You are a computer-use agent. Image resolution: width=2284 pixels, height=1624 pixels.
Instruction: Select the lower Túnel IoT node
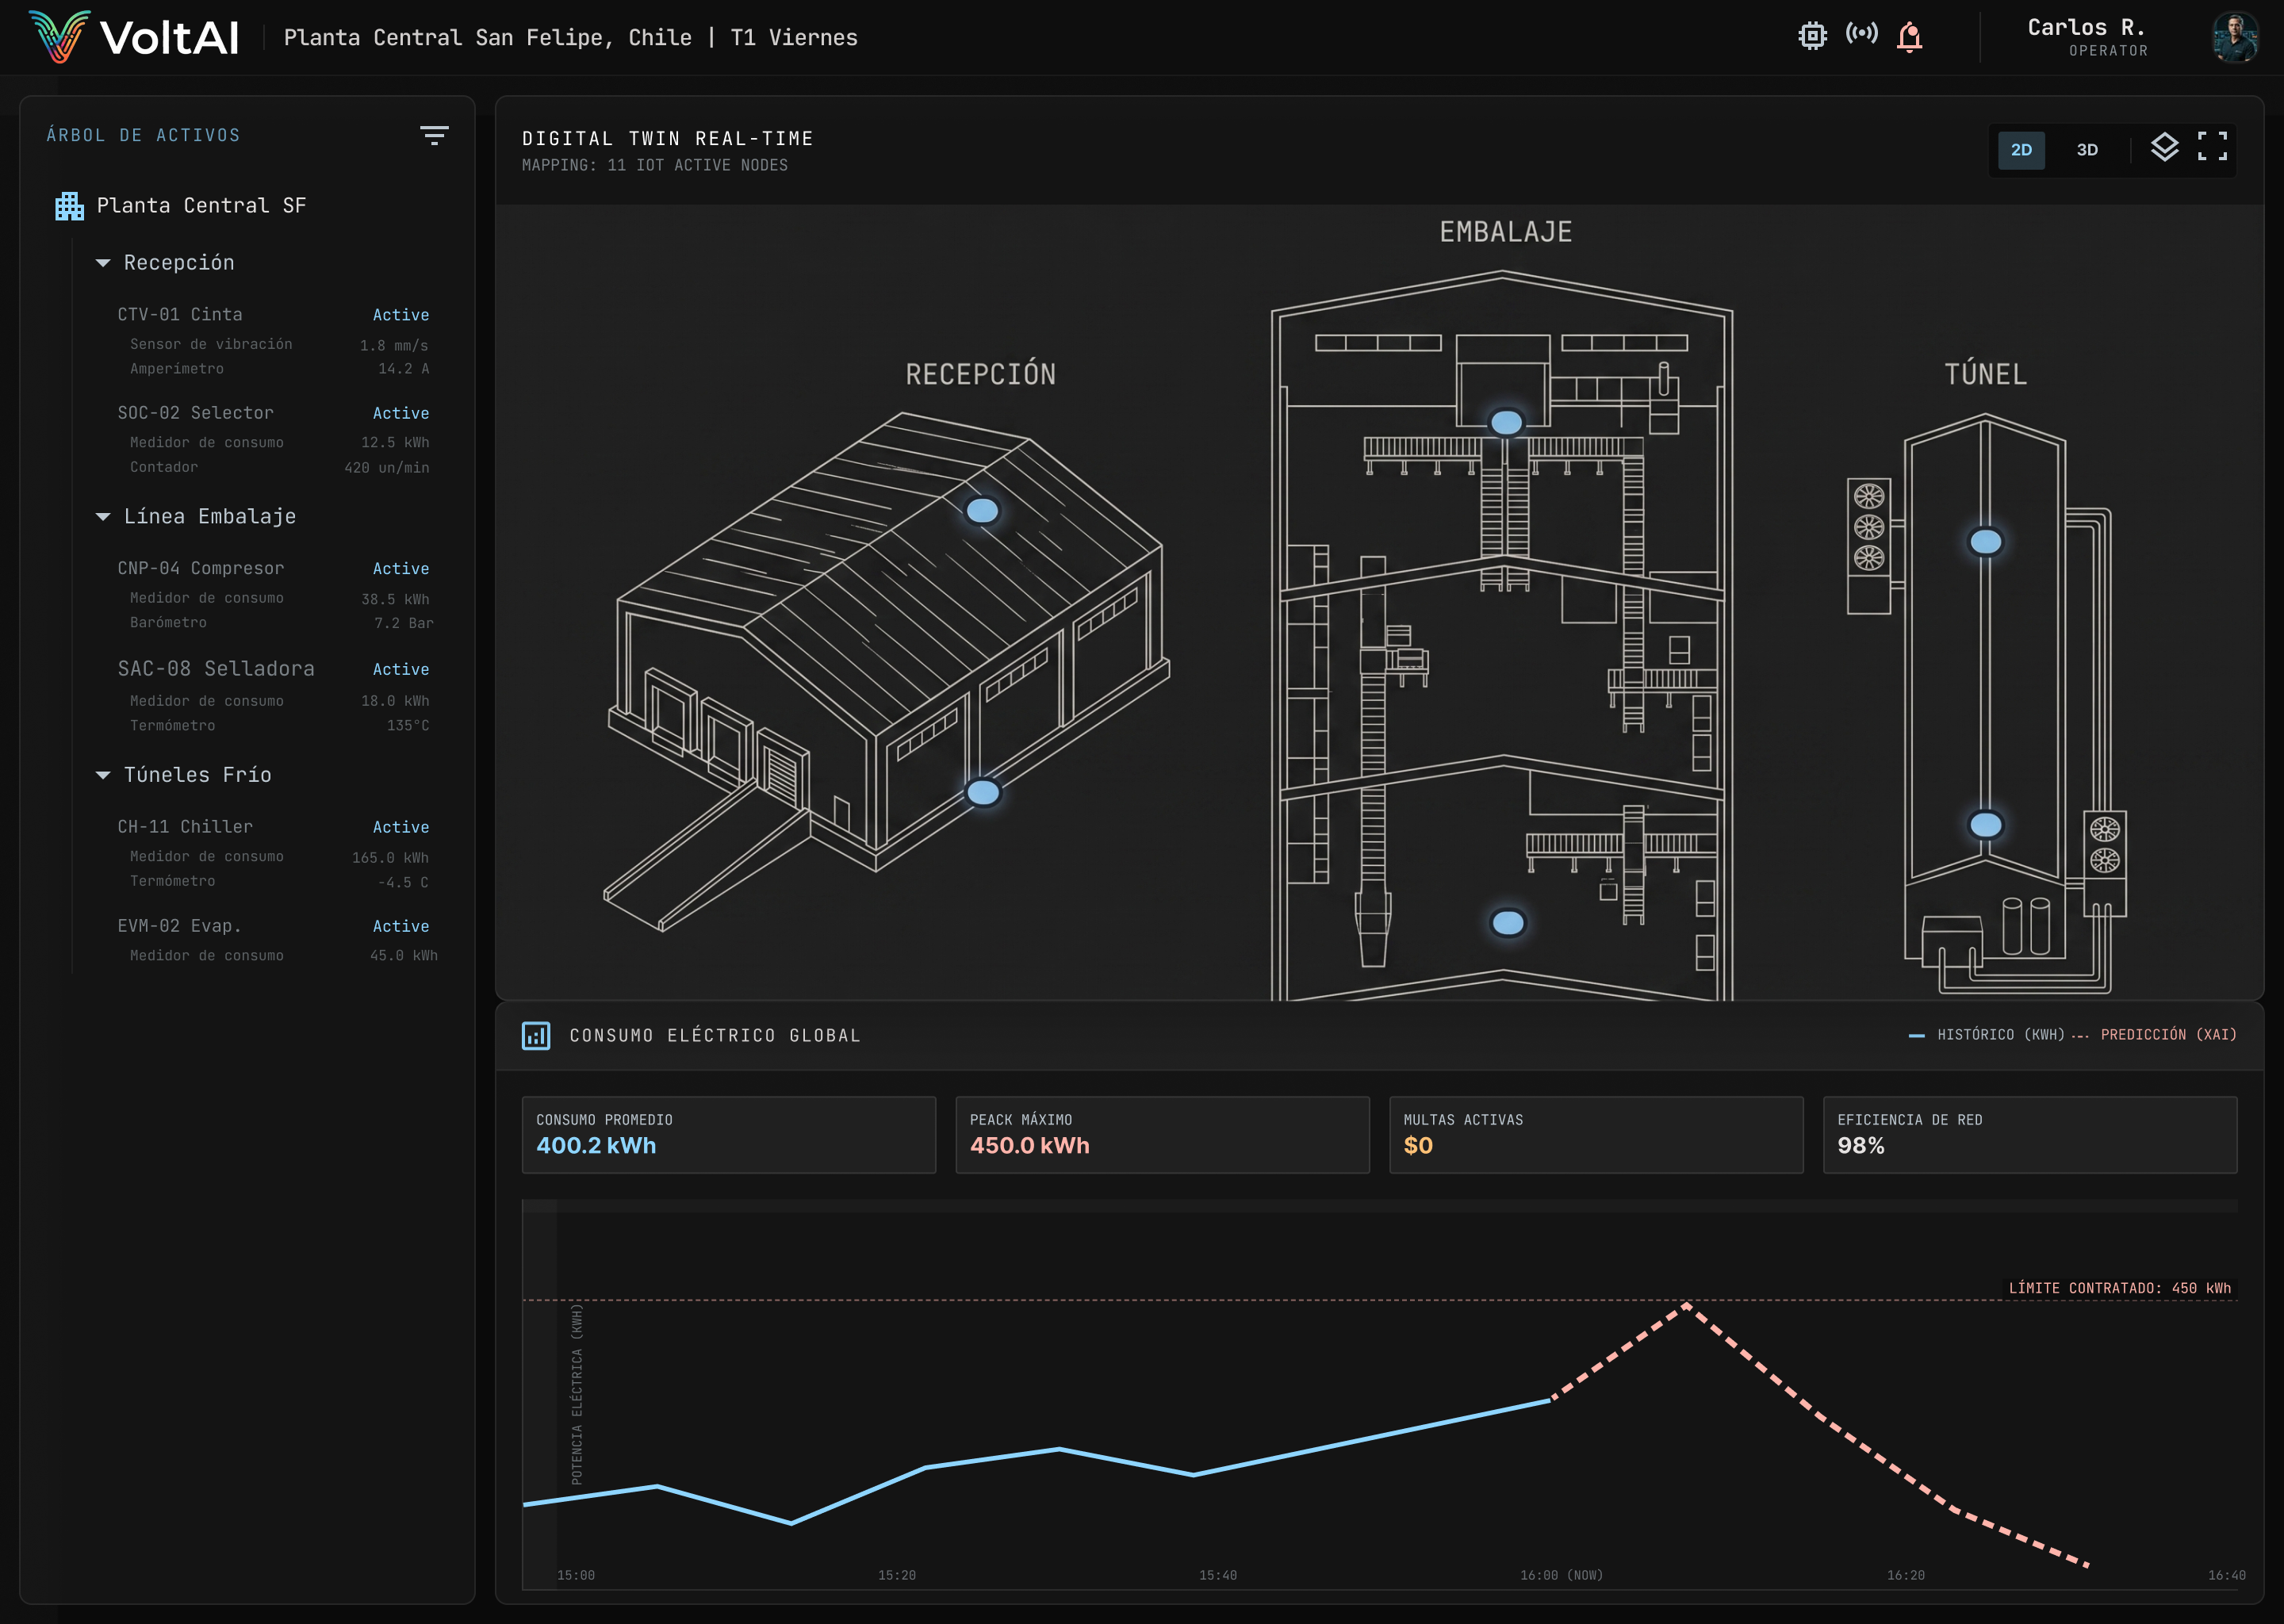click(1986, 825)
